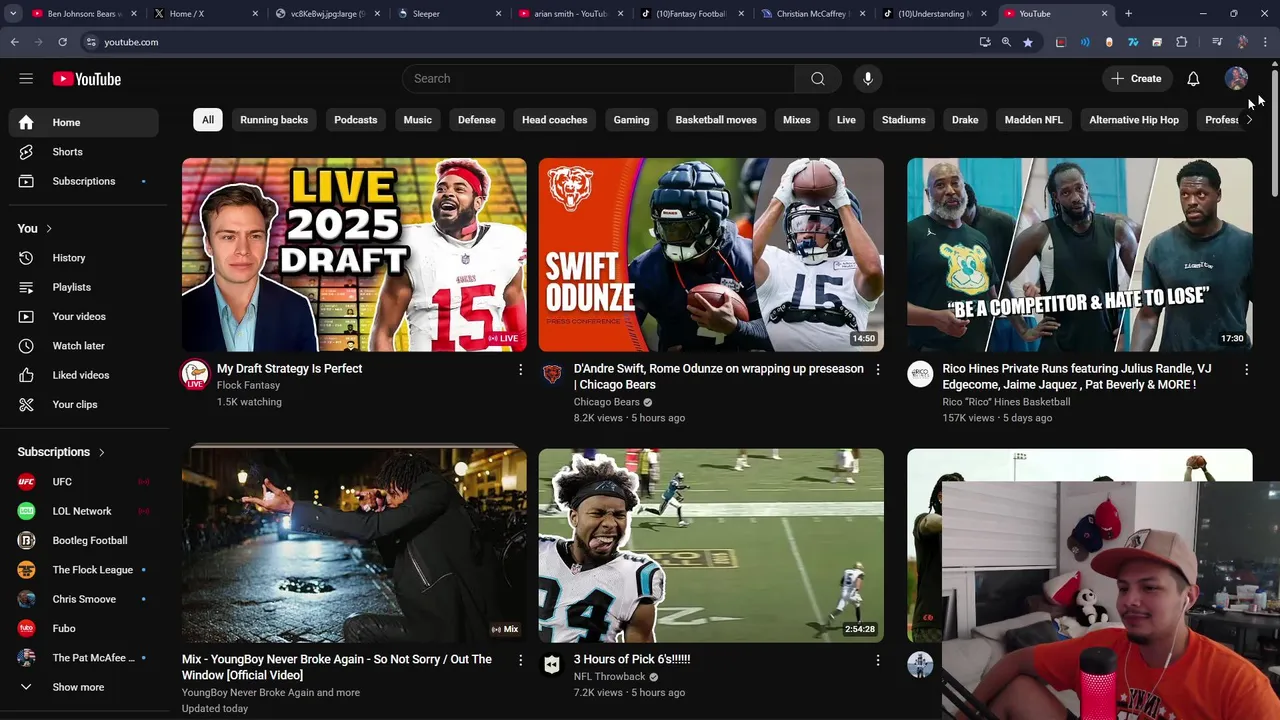1280x720 pixels.
Task: Start voice search with microphone
Action: coord(868,79)
